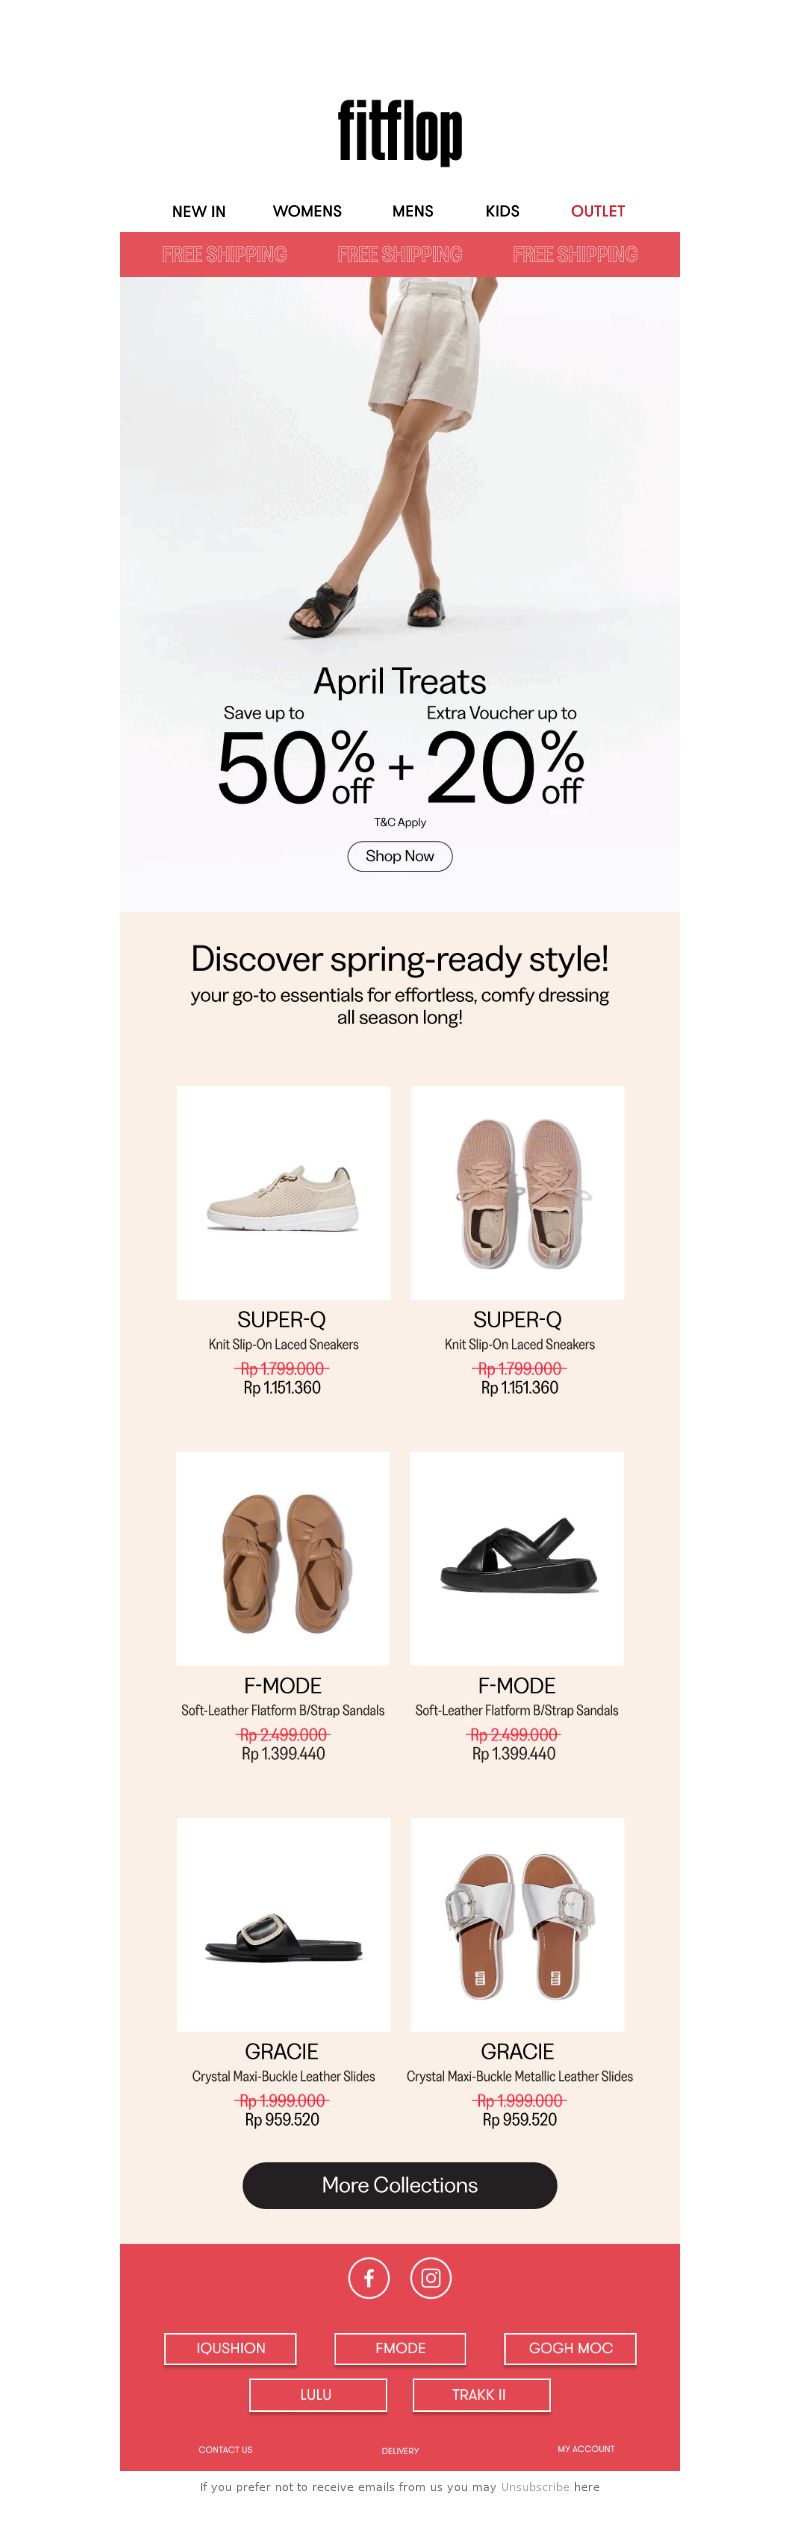Image resolution: width=800 pixels, height=2523 pixels.
Task: Click the Shop Now button
Action: [400, 856]
